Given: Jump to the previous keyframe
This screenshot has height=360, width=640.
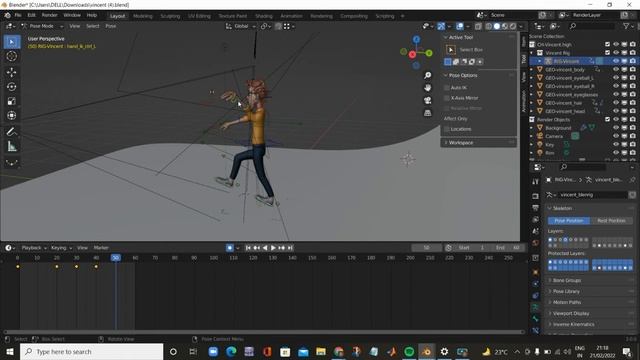Looking at the screenshot, I should 256,248.
